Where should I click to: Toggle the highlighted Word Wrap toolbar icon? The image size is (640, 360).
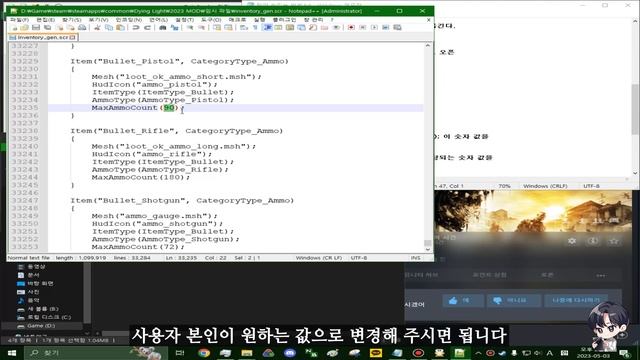coord(267,27)
